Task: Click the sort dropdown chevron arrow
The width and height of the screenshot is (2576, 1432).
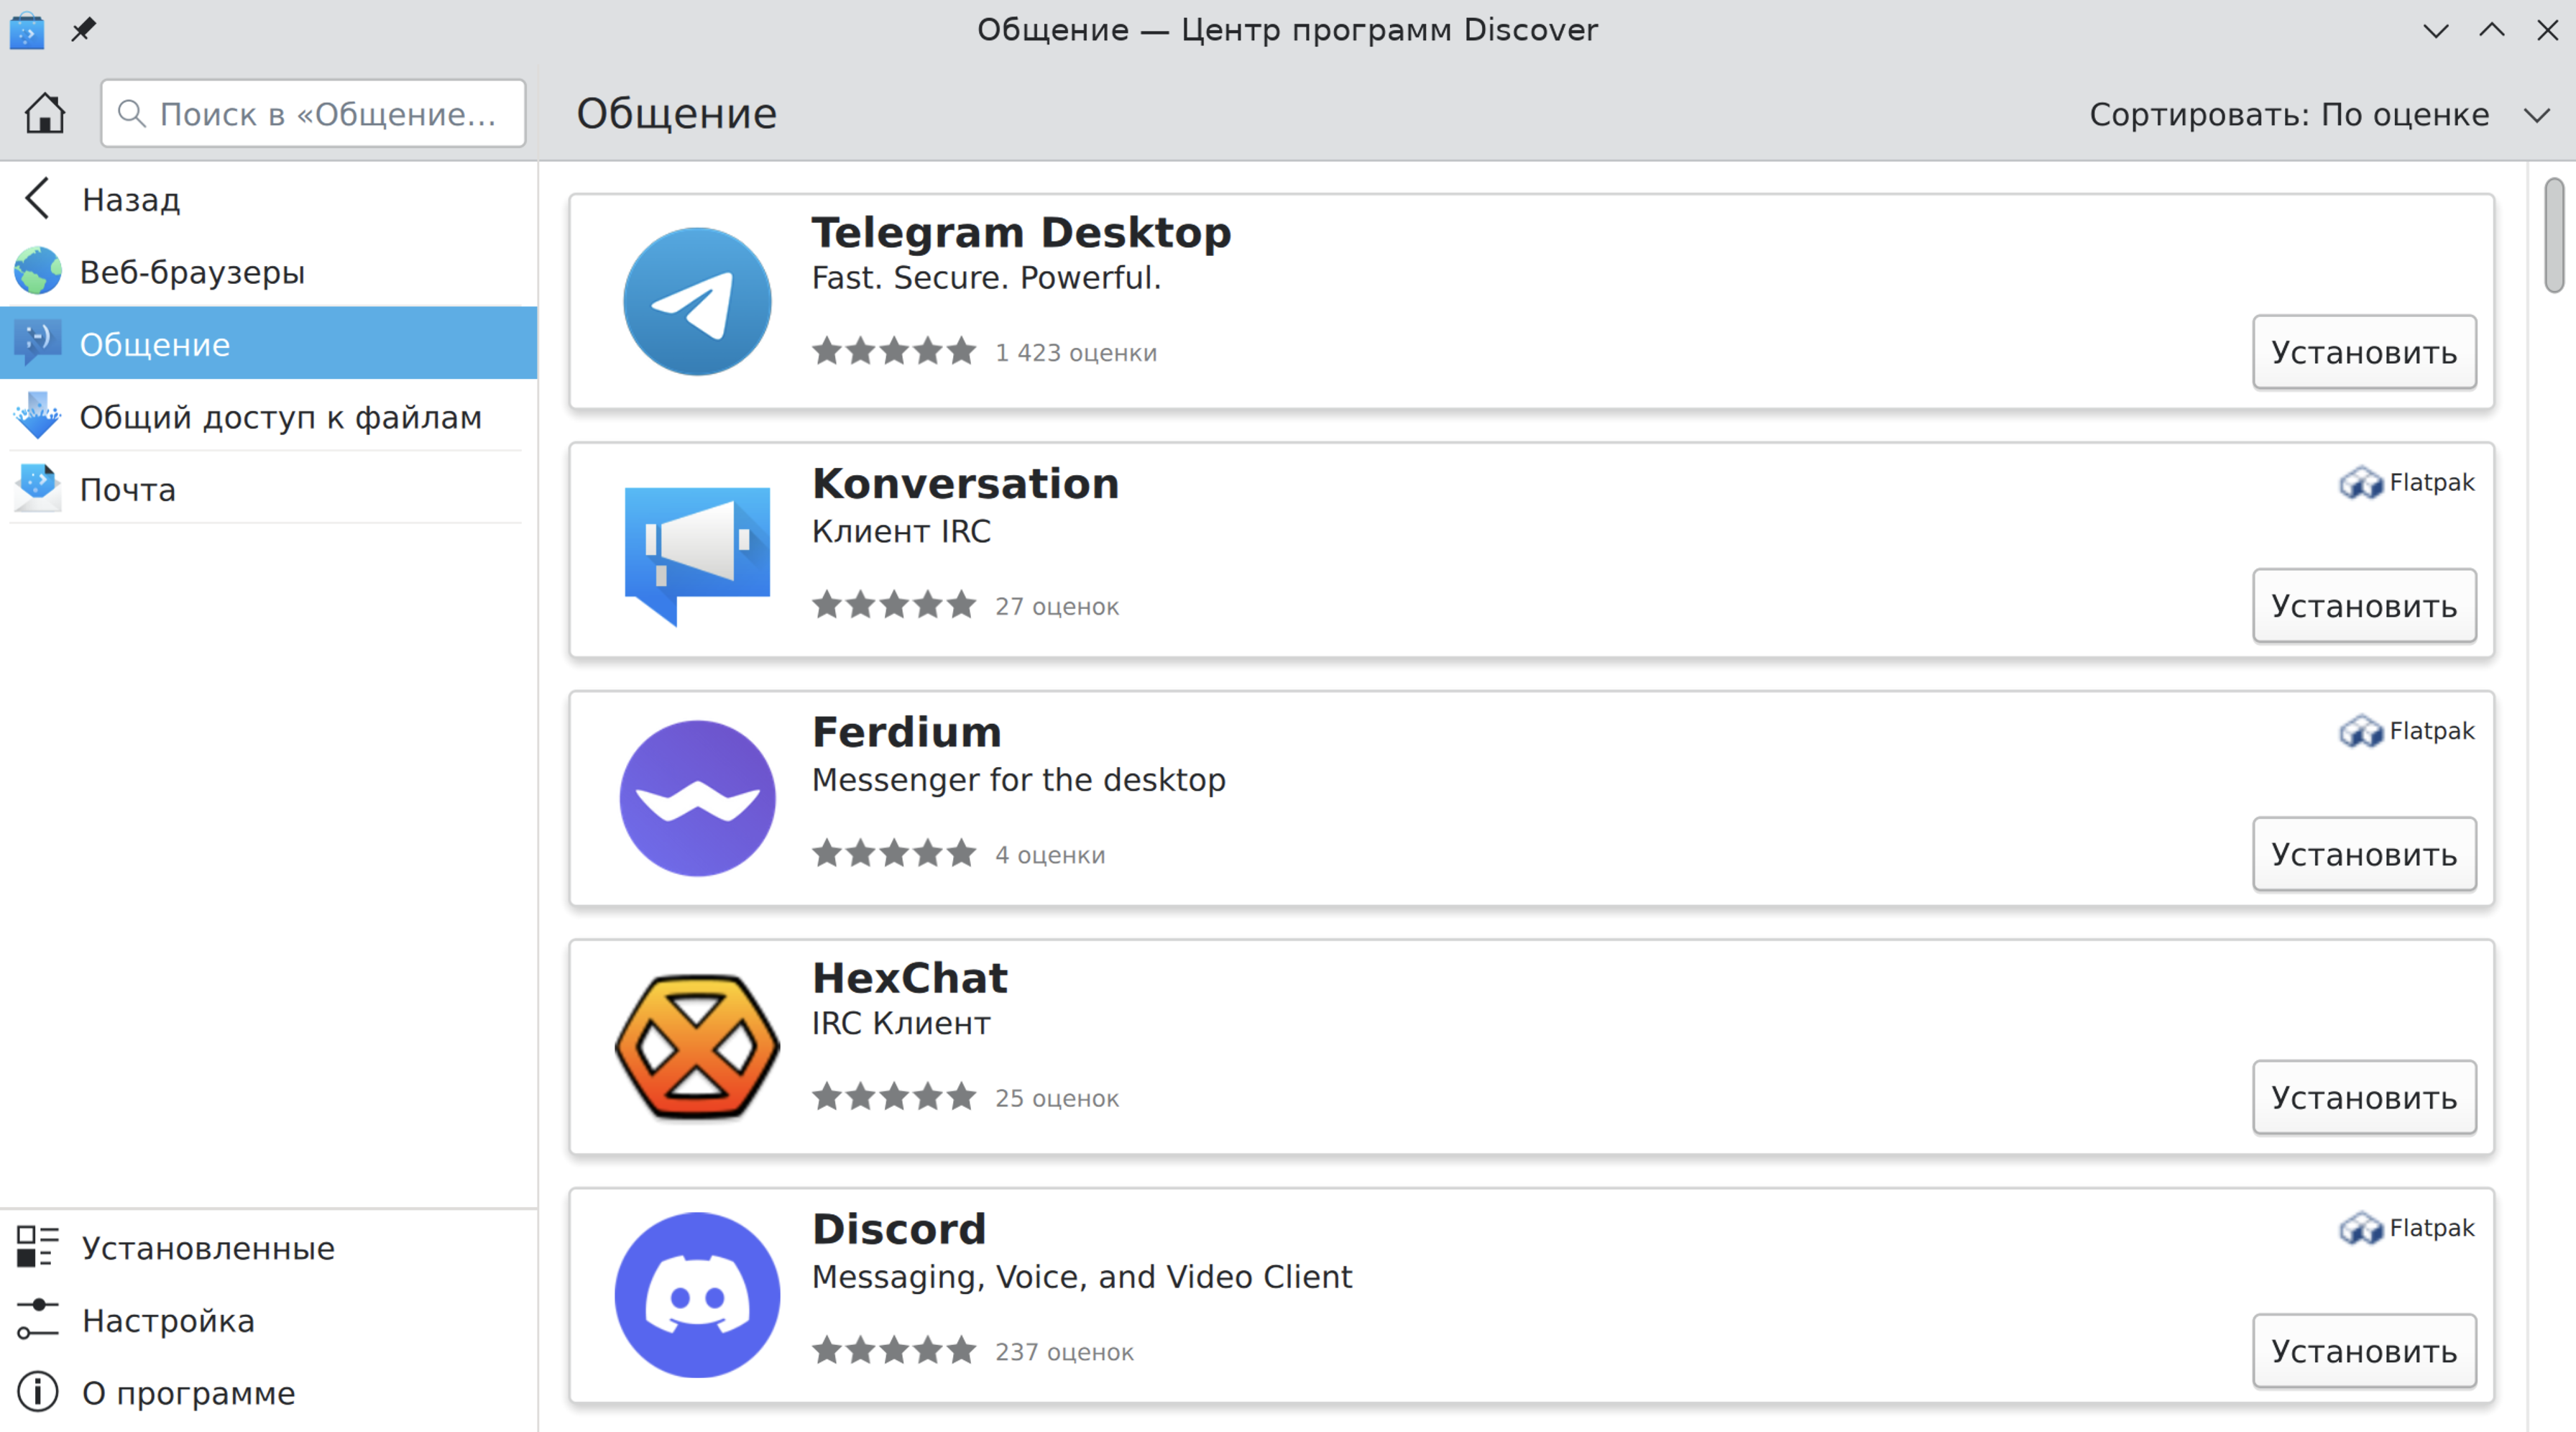Action: coord(2536,115)
